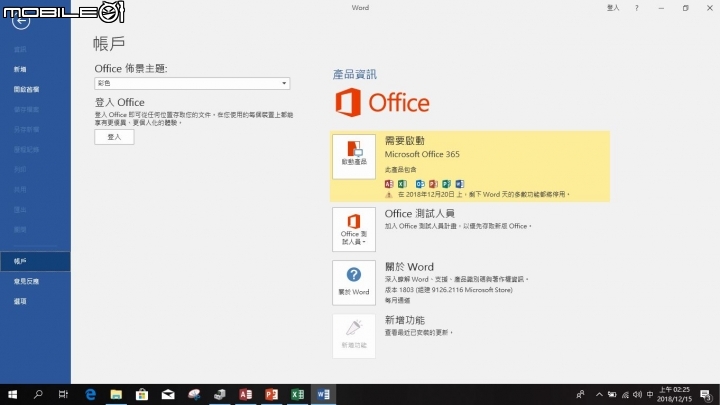Select the 資訊 sidebar item
The height and width of the screenshot is (405, 720).
tap(20, 49)
